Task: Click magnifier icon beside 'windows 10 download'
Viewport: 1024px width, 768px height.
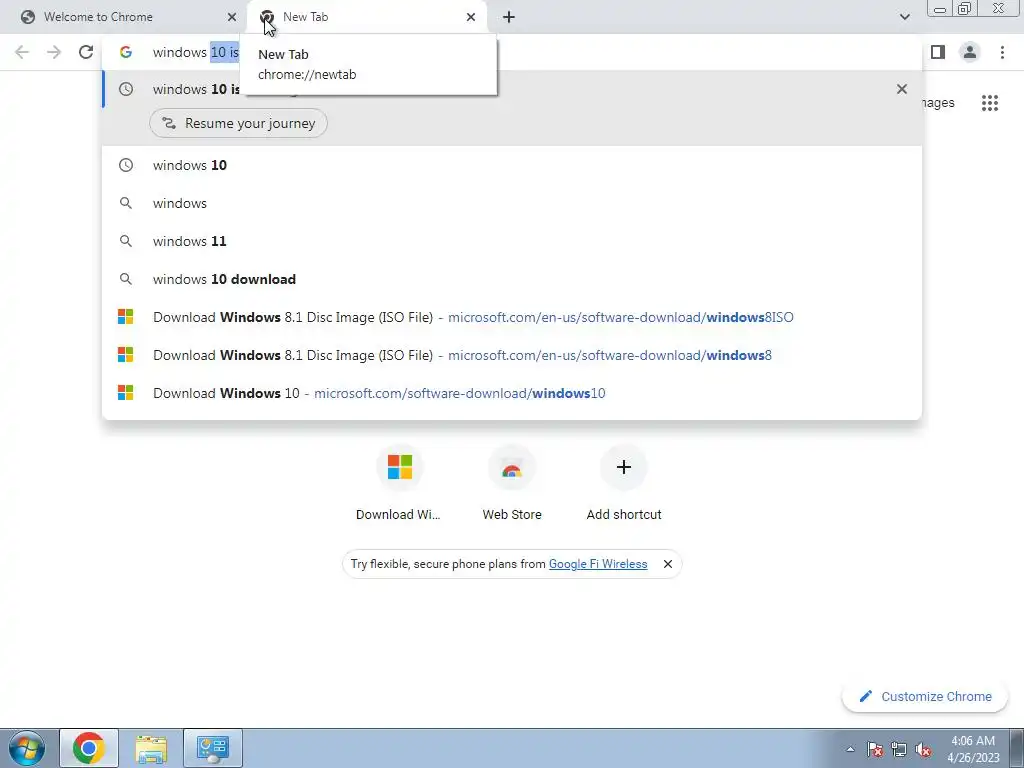Action: click(126, 279)
